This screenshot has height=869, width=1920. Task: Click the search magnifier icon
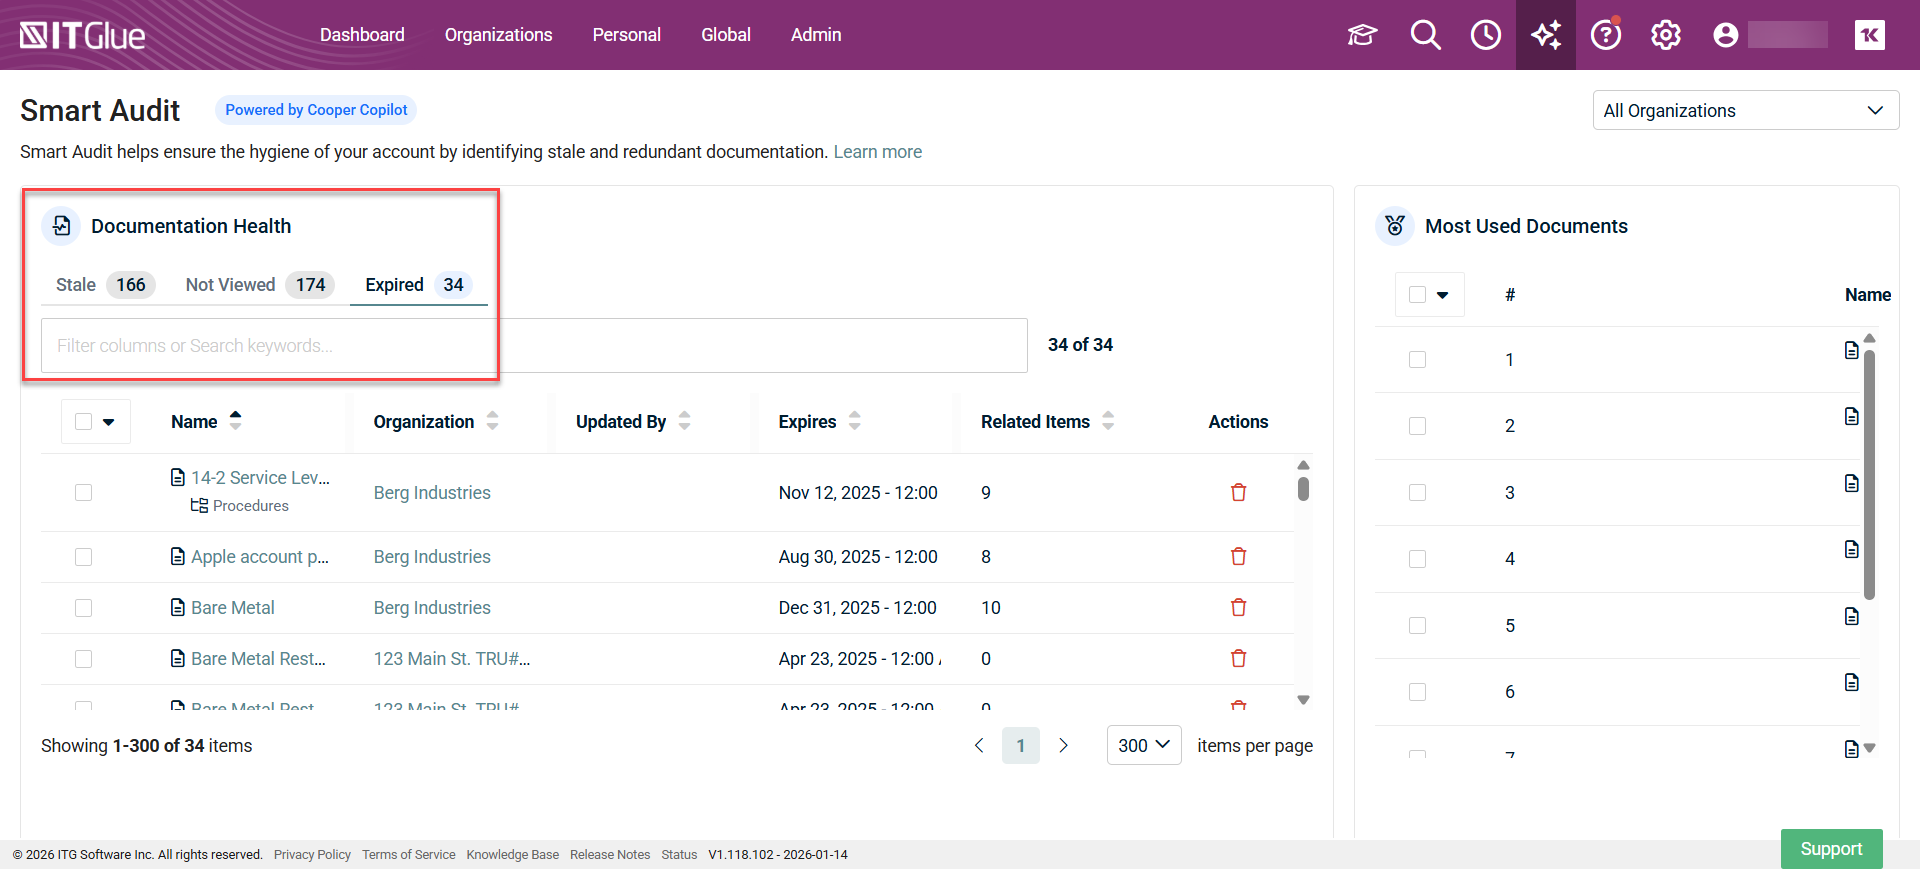coord(1425,35)
